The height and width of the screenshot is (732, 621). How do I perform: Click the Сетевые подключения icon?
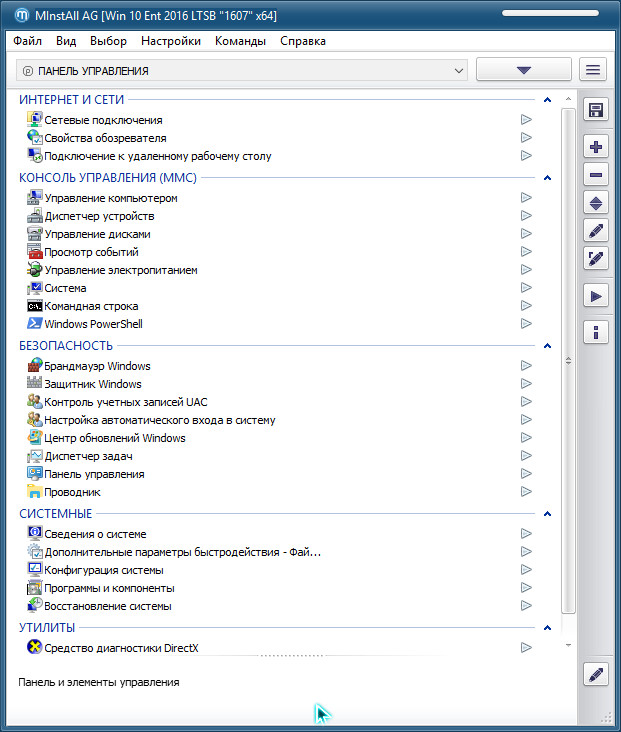pyautogui.click(x=35, y=120)
